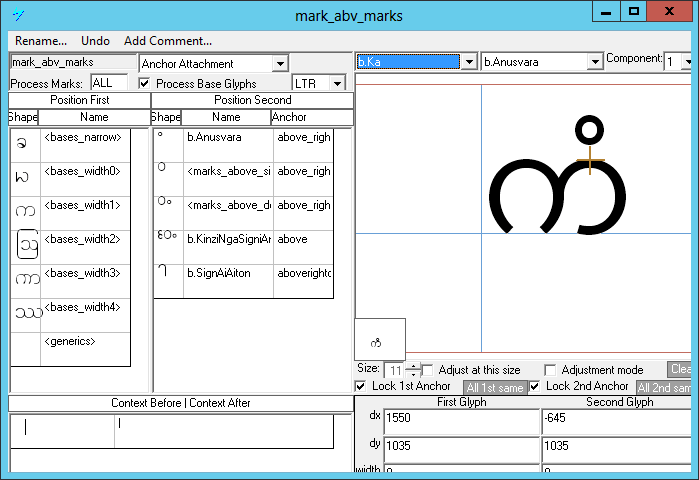The height and width of the screenshot is (480, 699).
Task: Click the b.Anusvara mark shape icon
Action: pos(160,134)
